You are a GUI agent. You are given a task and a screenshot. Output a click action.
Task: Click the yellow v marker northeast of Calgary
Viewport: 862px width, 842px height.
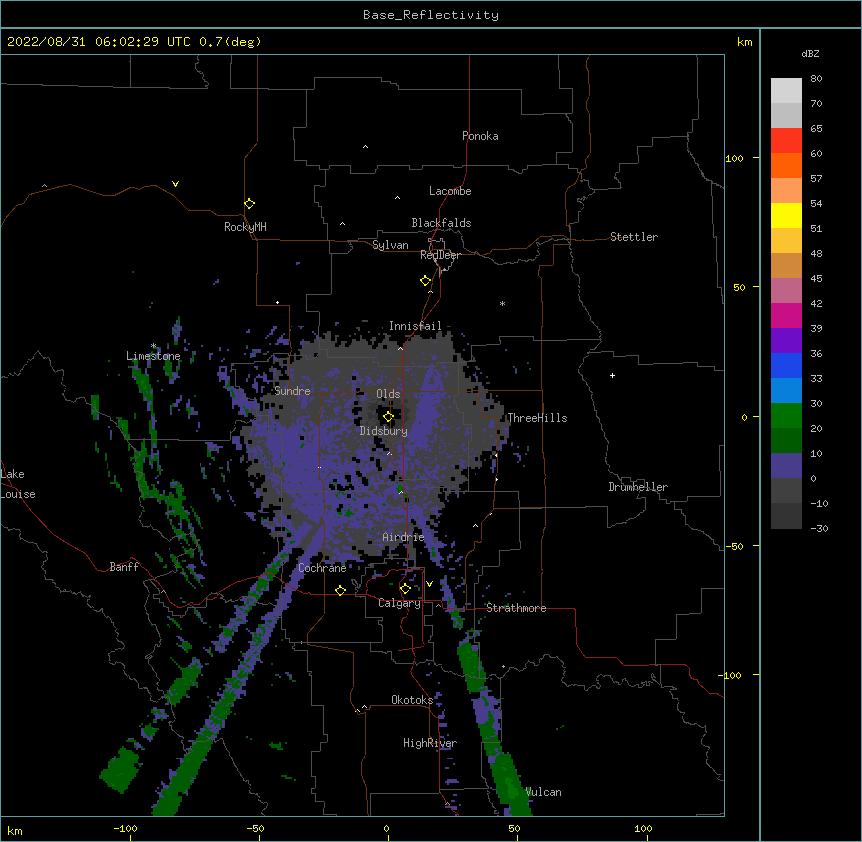tap(429, 584)
